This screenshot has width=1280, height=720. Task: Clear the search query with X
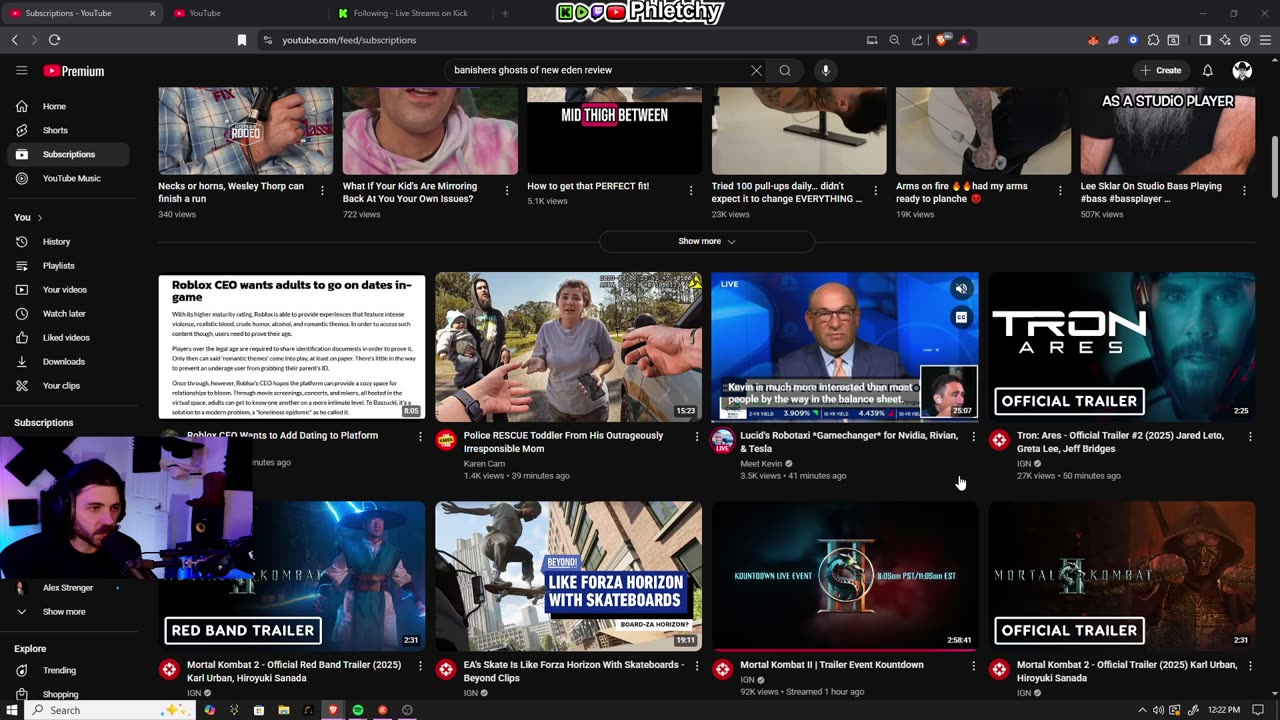(756, 70)
